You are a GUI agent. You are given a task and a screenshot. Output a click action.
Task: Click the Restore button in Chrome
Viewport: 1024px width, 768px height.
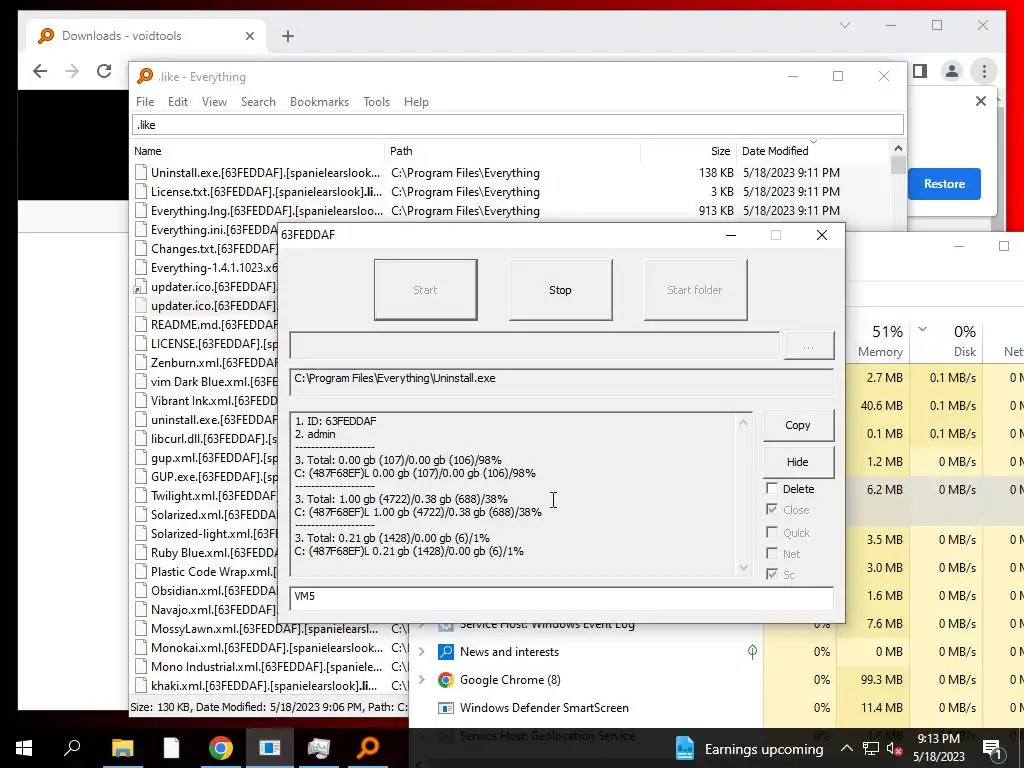(944, 184)
